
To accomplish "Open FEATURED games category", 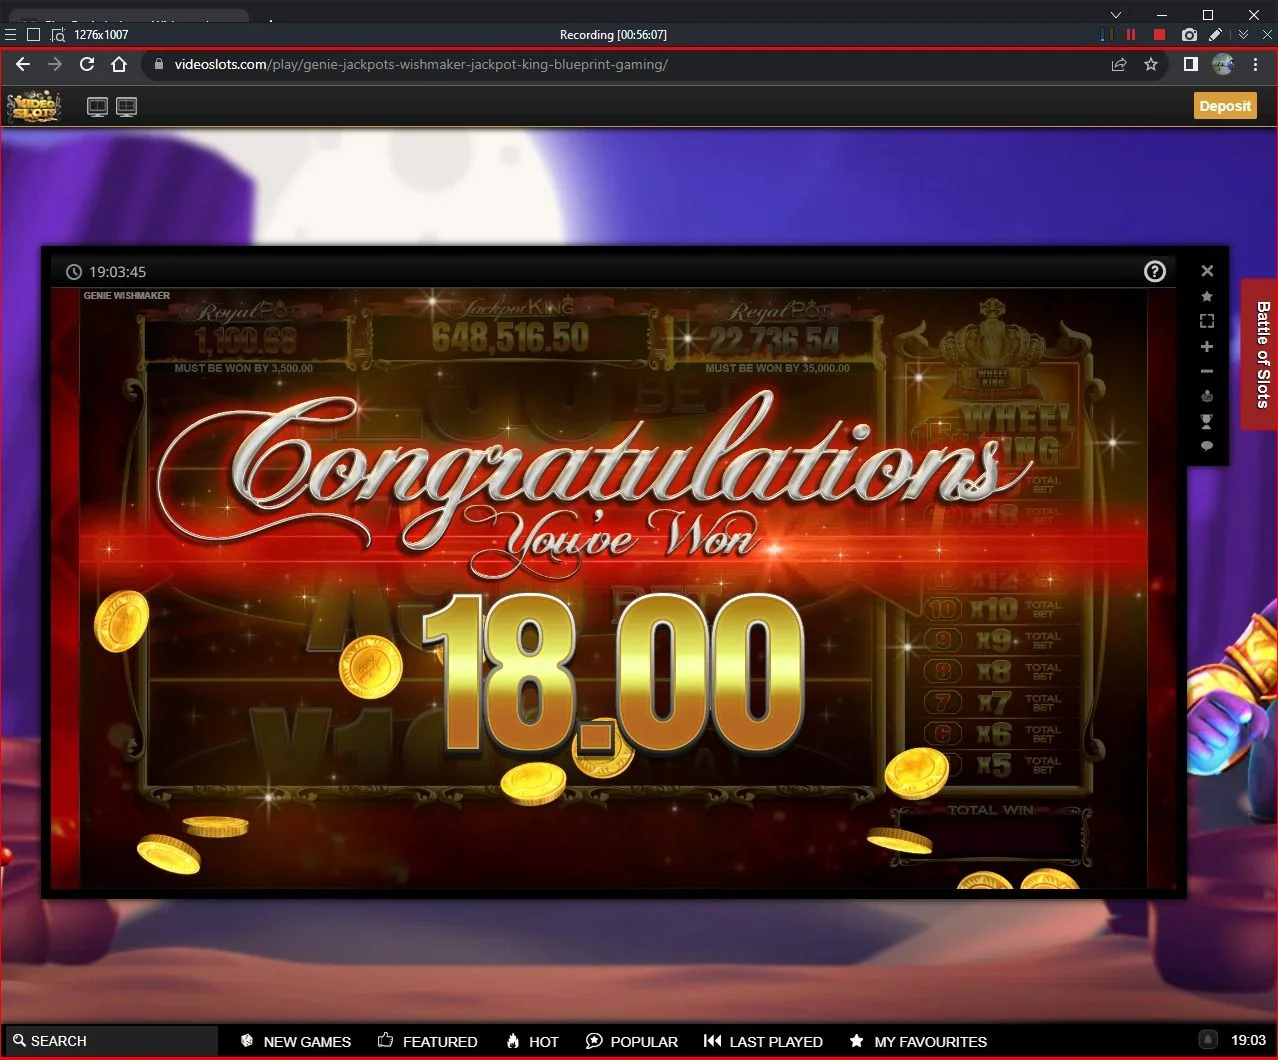I will click(428, 1041).
